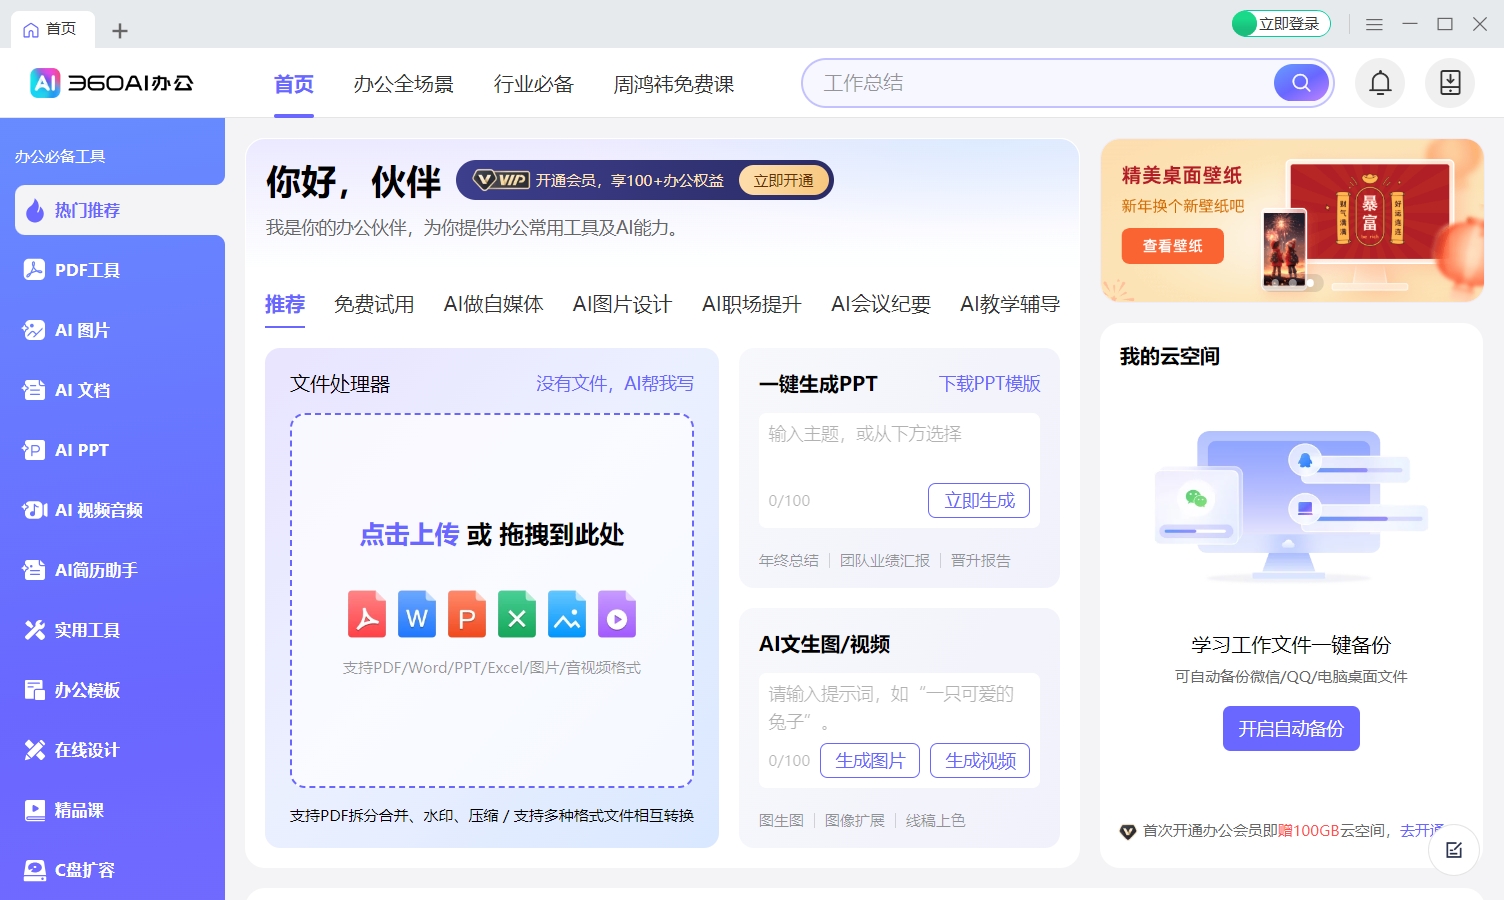Viewport: 1504px width, 900px height.
Task: Click 点击上传 upload link
Action: coord(409,535)
